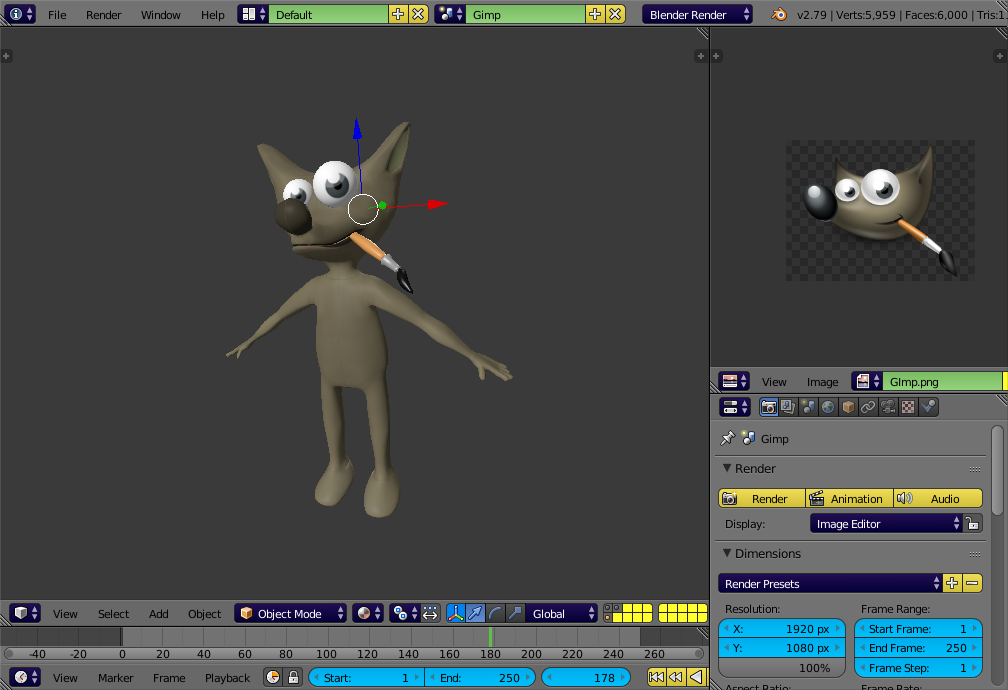Image resolution: width=1008 pixels, height=690 pixels.
Task: Open the Add menu in 3D viewport
Action: tap(159, 614)
